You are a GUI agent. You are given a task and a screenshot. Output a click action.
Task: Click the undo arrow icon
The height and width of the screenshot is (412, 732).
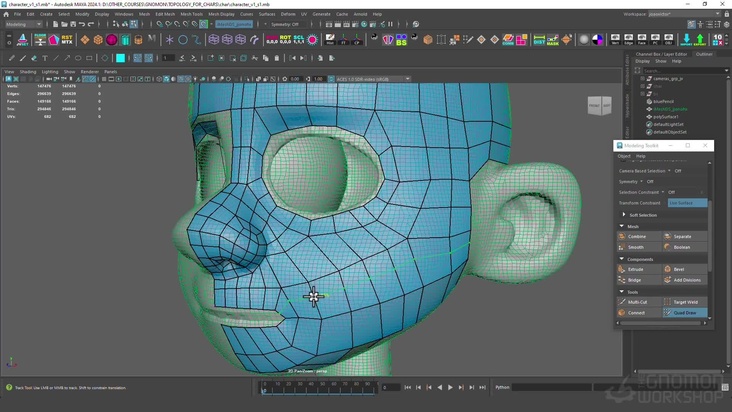tap(82, 24)
